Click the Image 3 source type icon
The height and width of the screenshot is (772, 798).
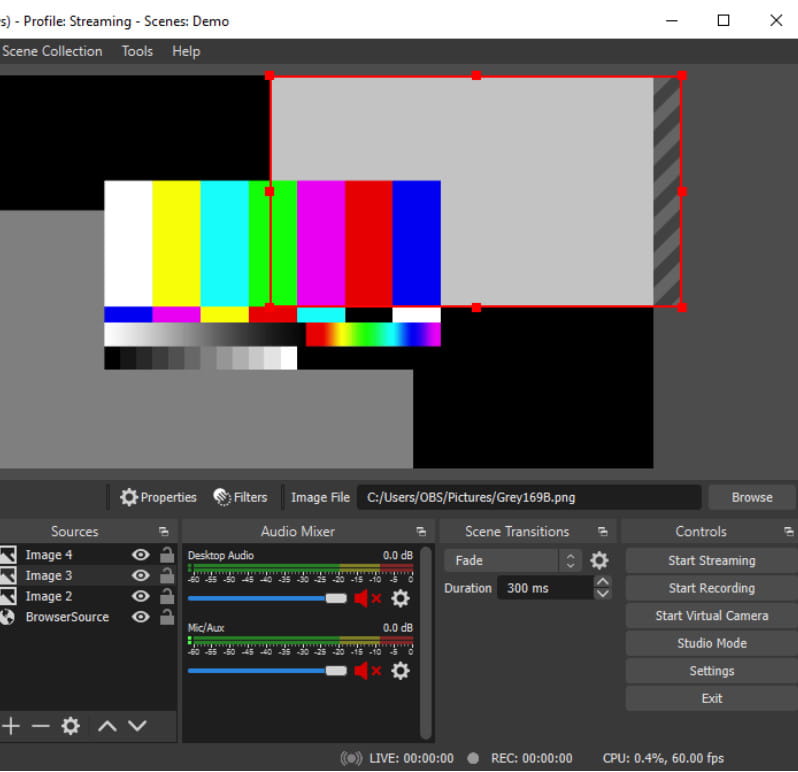(x=8, y=575)
